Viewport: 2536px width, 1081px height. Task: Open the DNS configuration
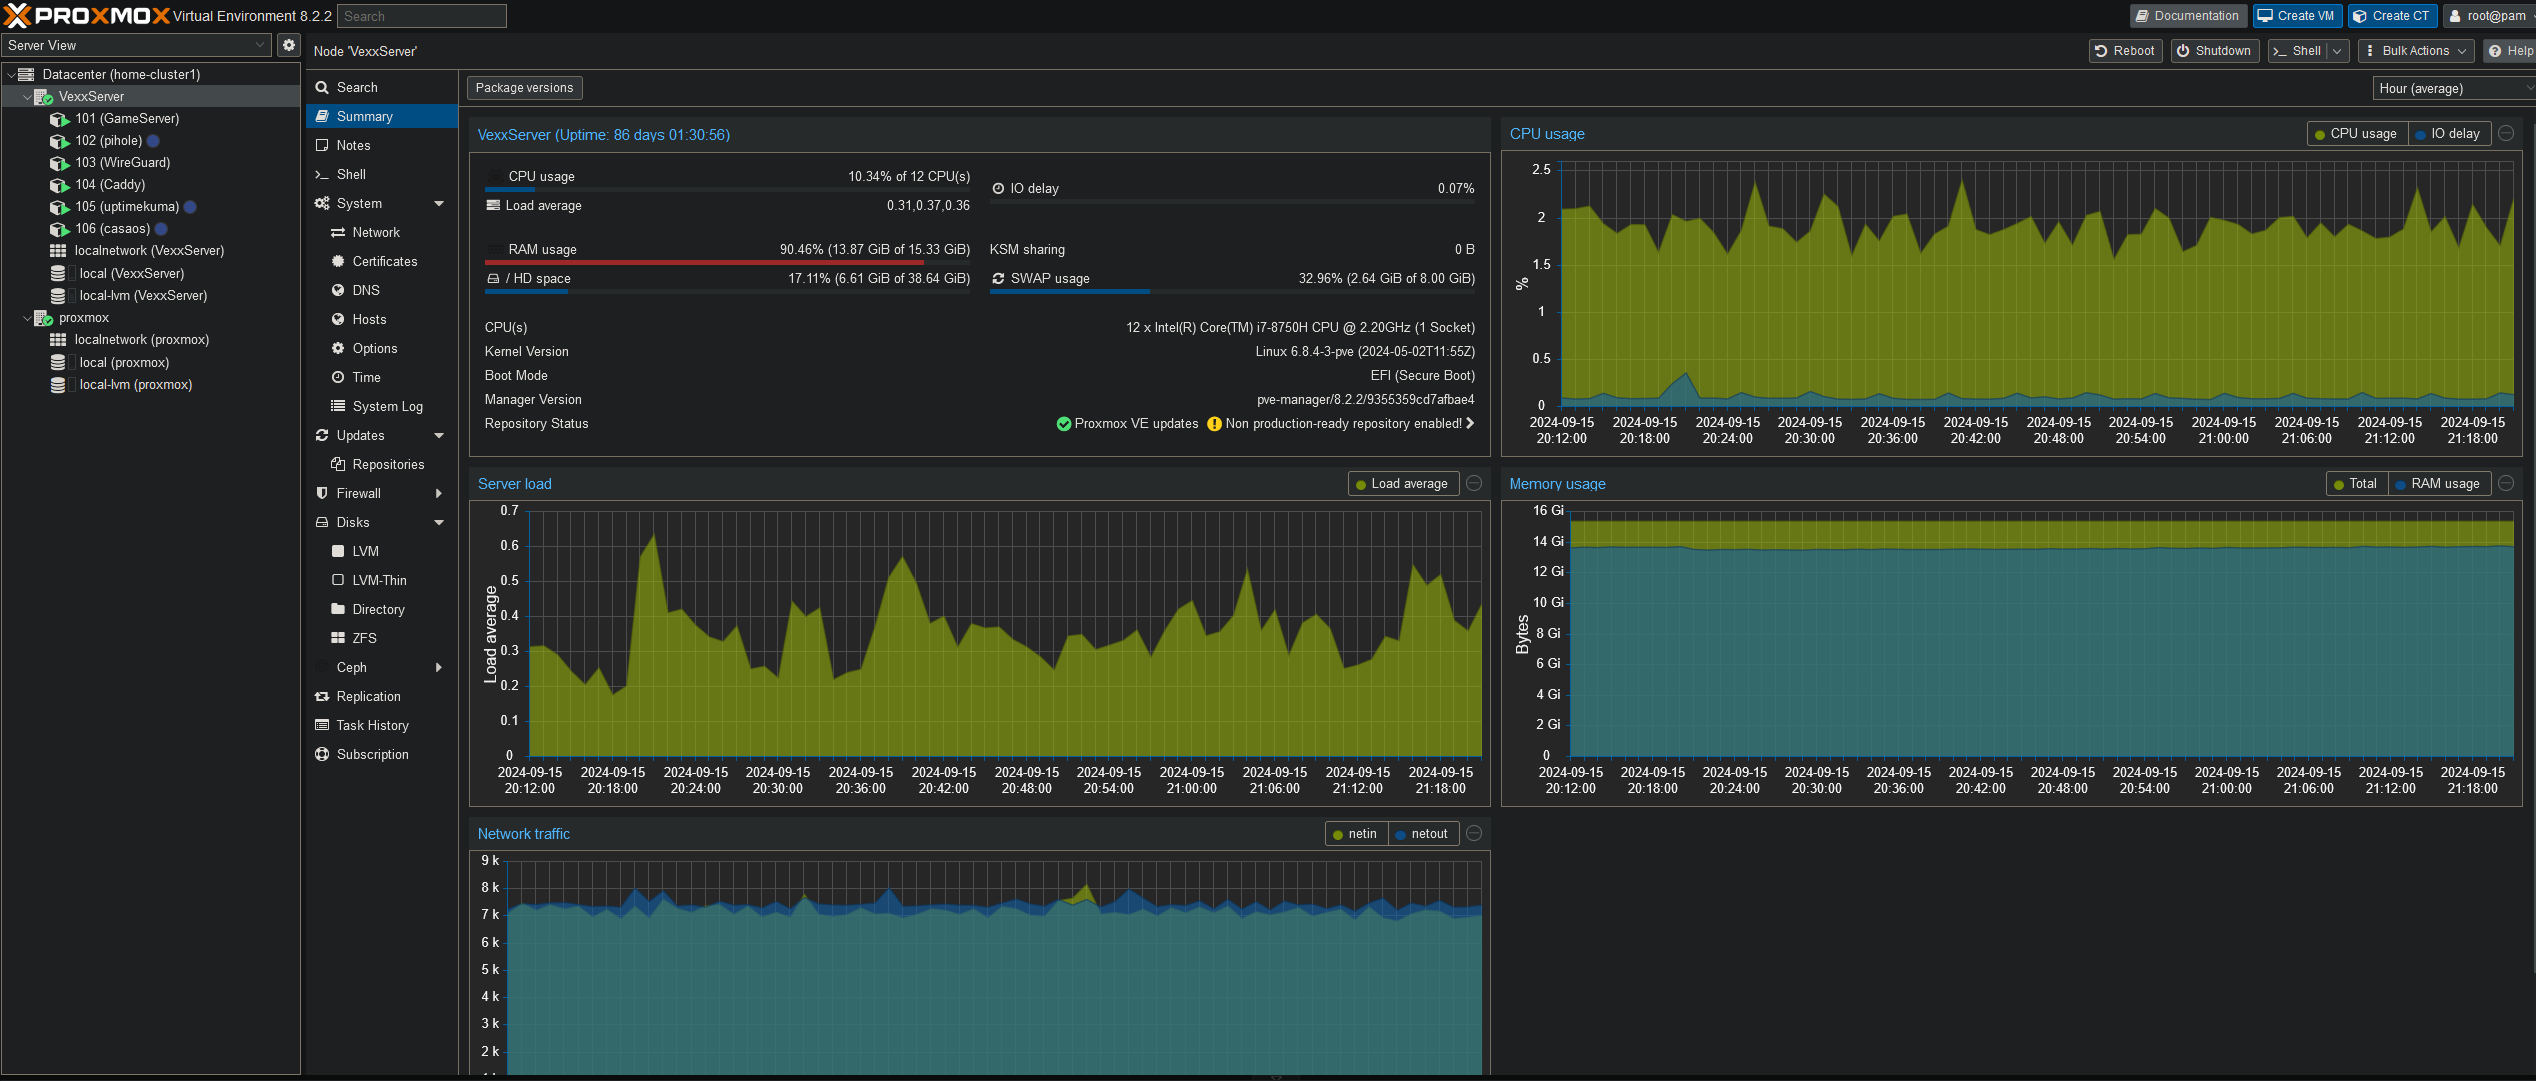click(x=365, y=290)
